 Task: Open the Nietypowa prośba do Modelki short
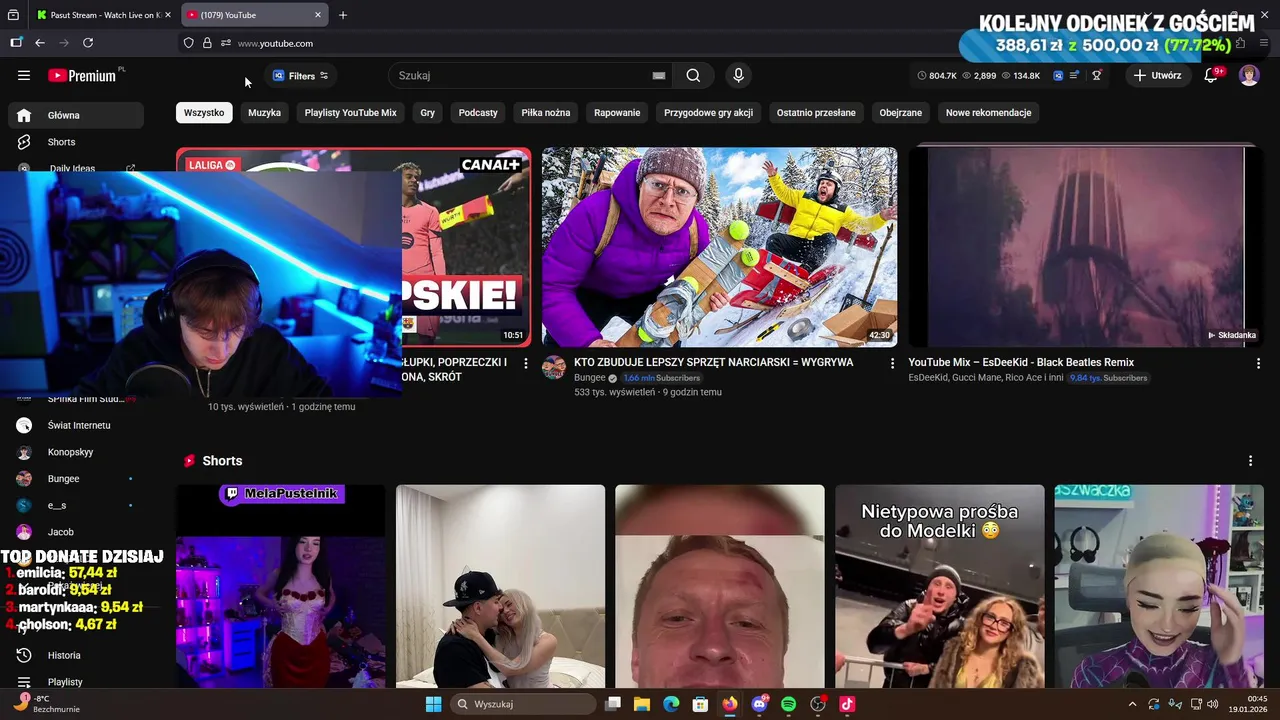point(940,586)
